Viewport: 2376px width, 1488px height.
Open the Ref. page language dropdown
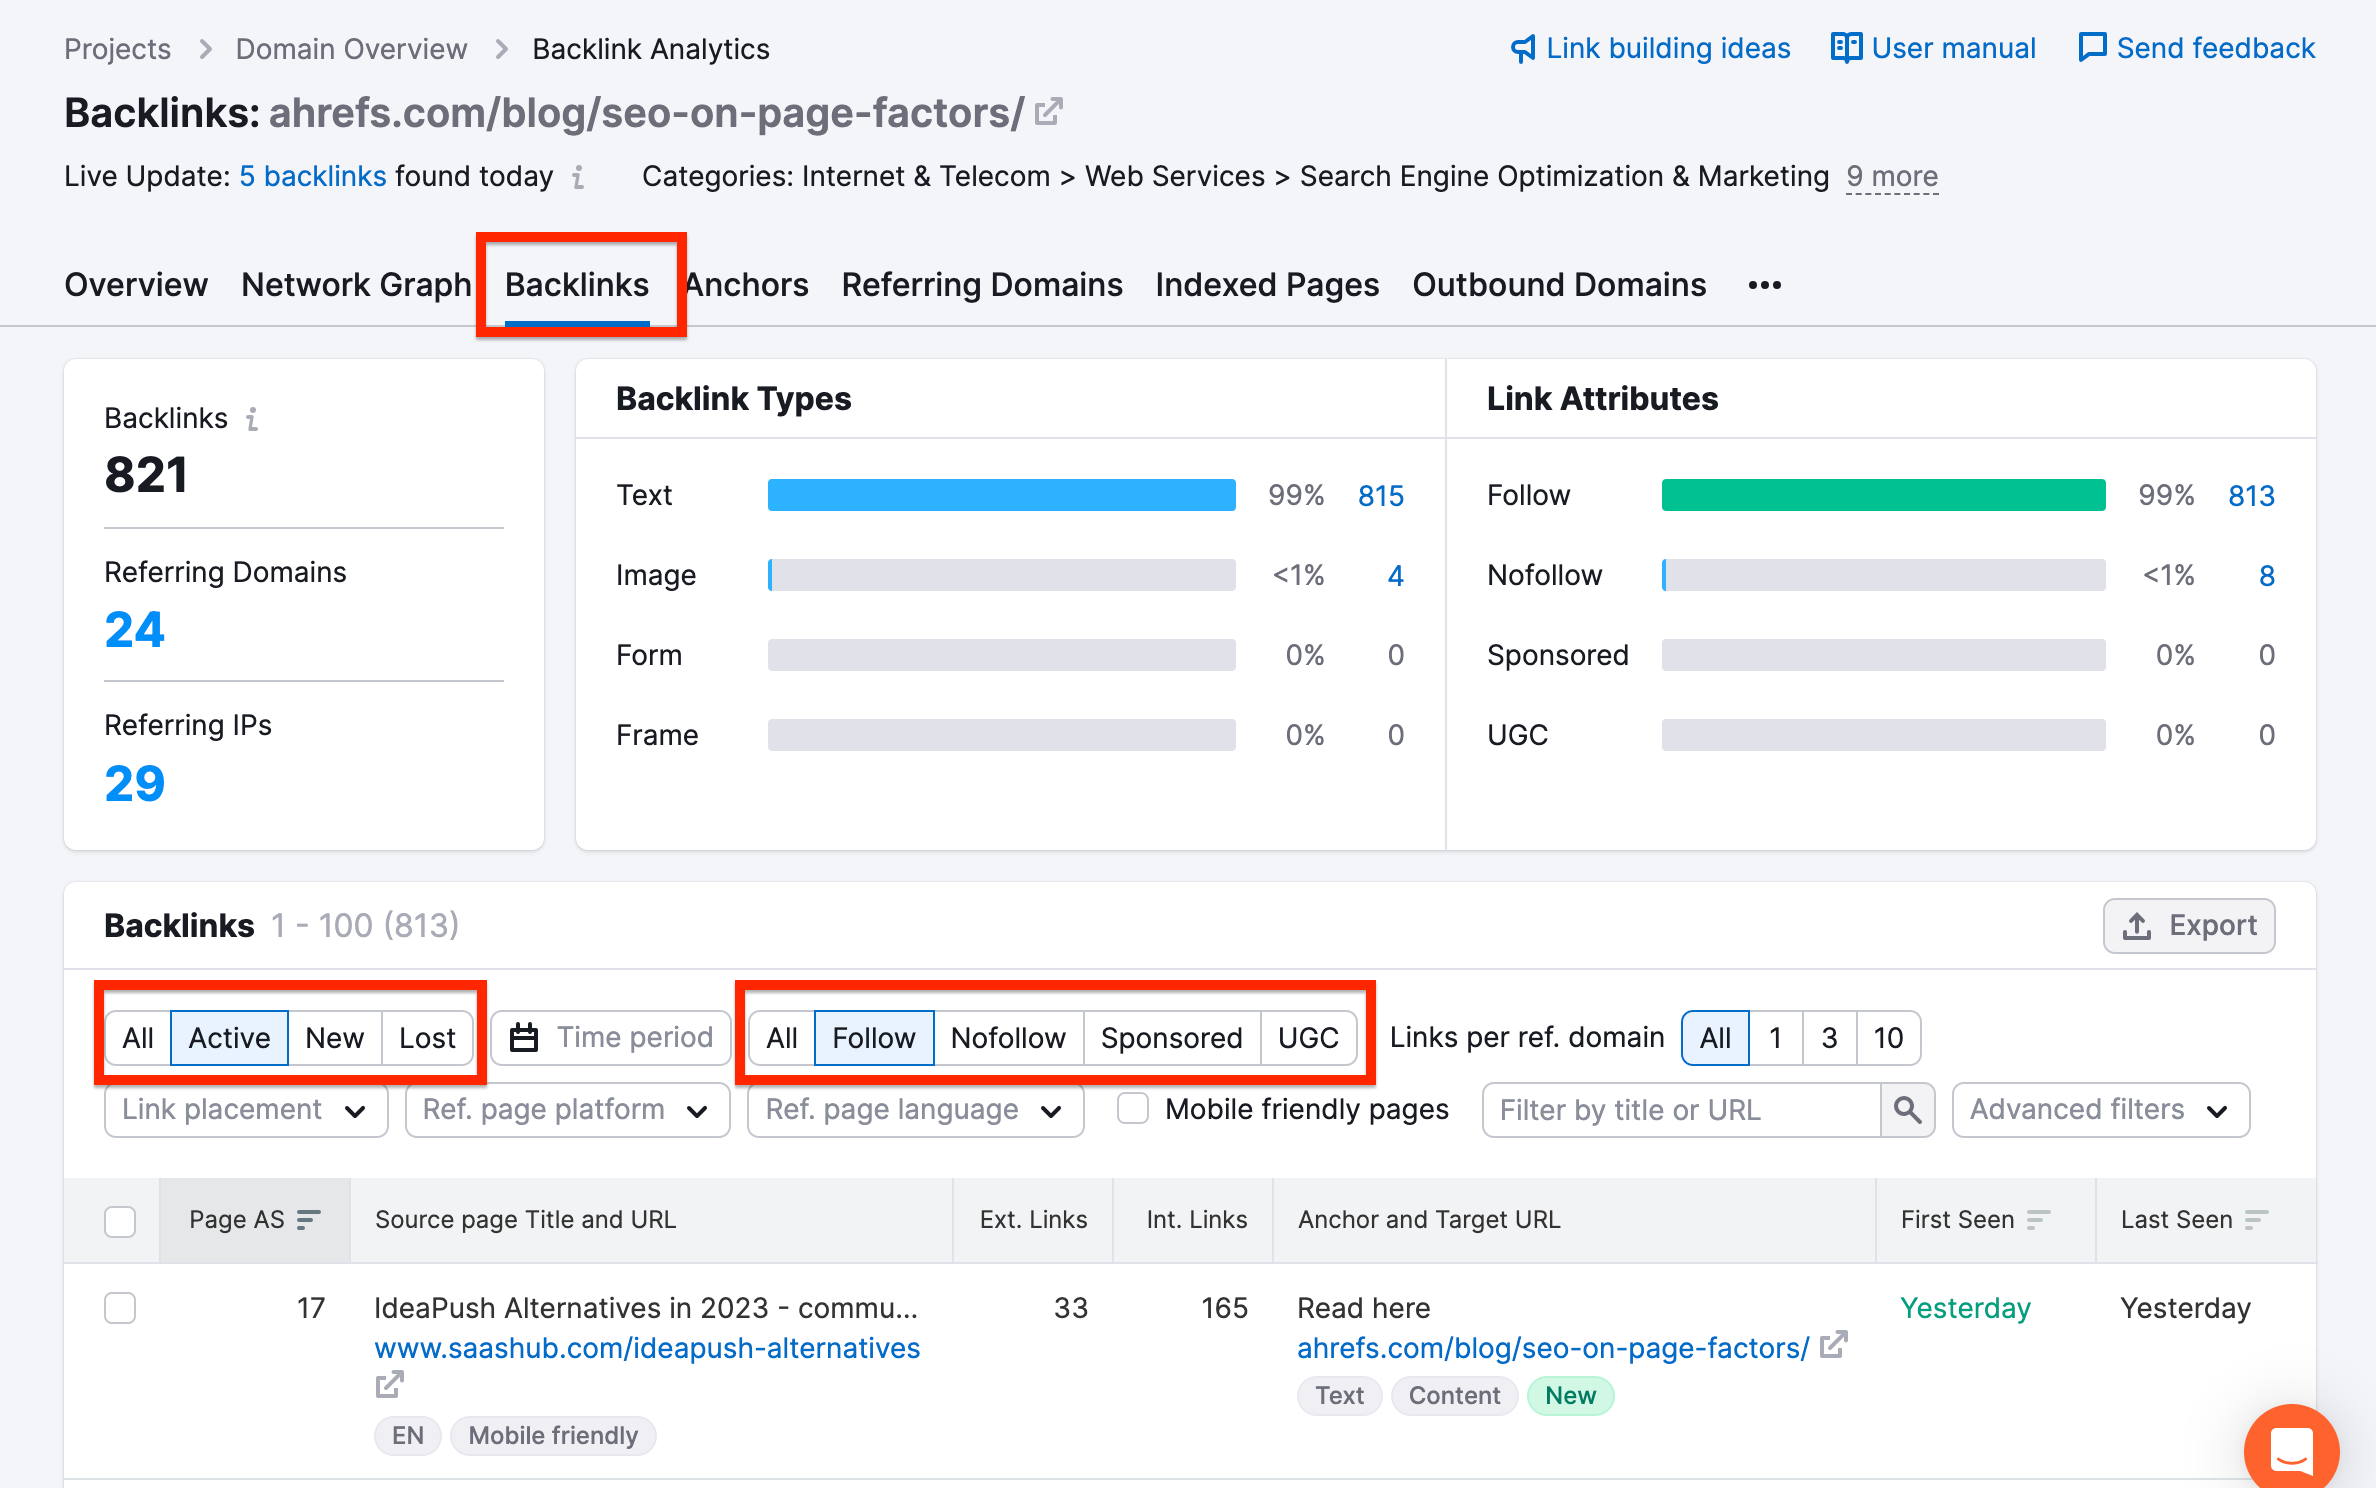point(915,1110)
